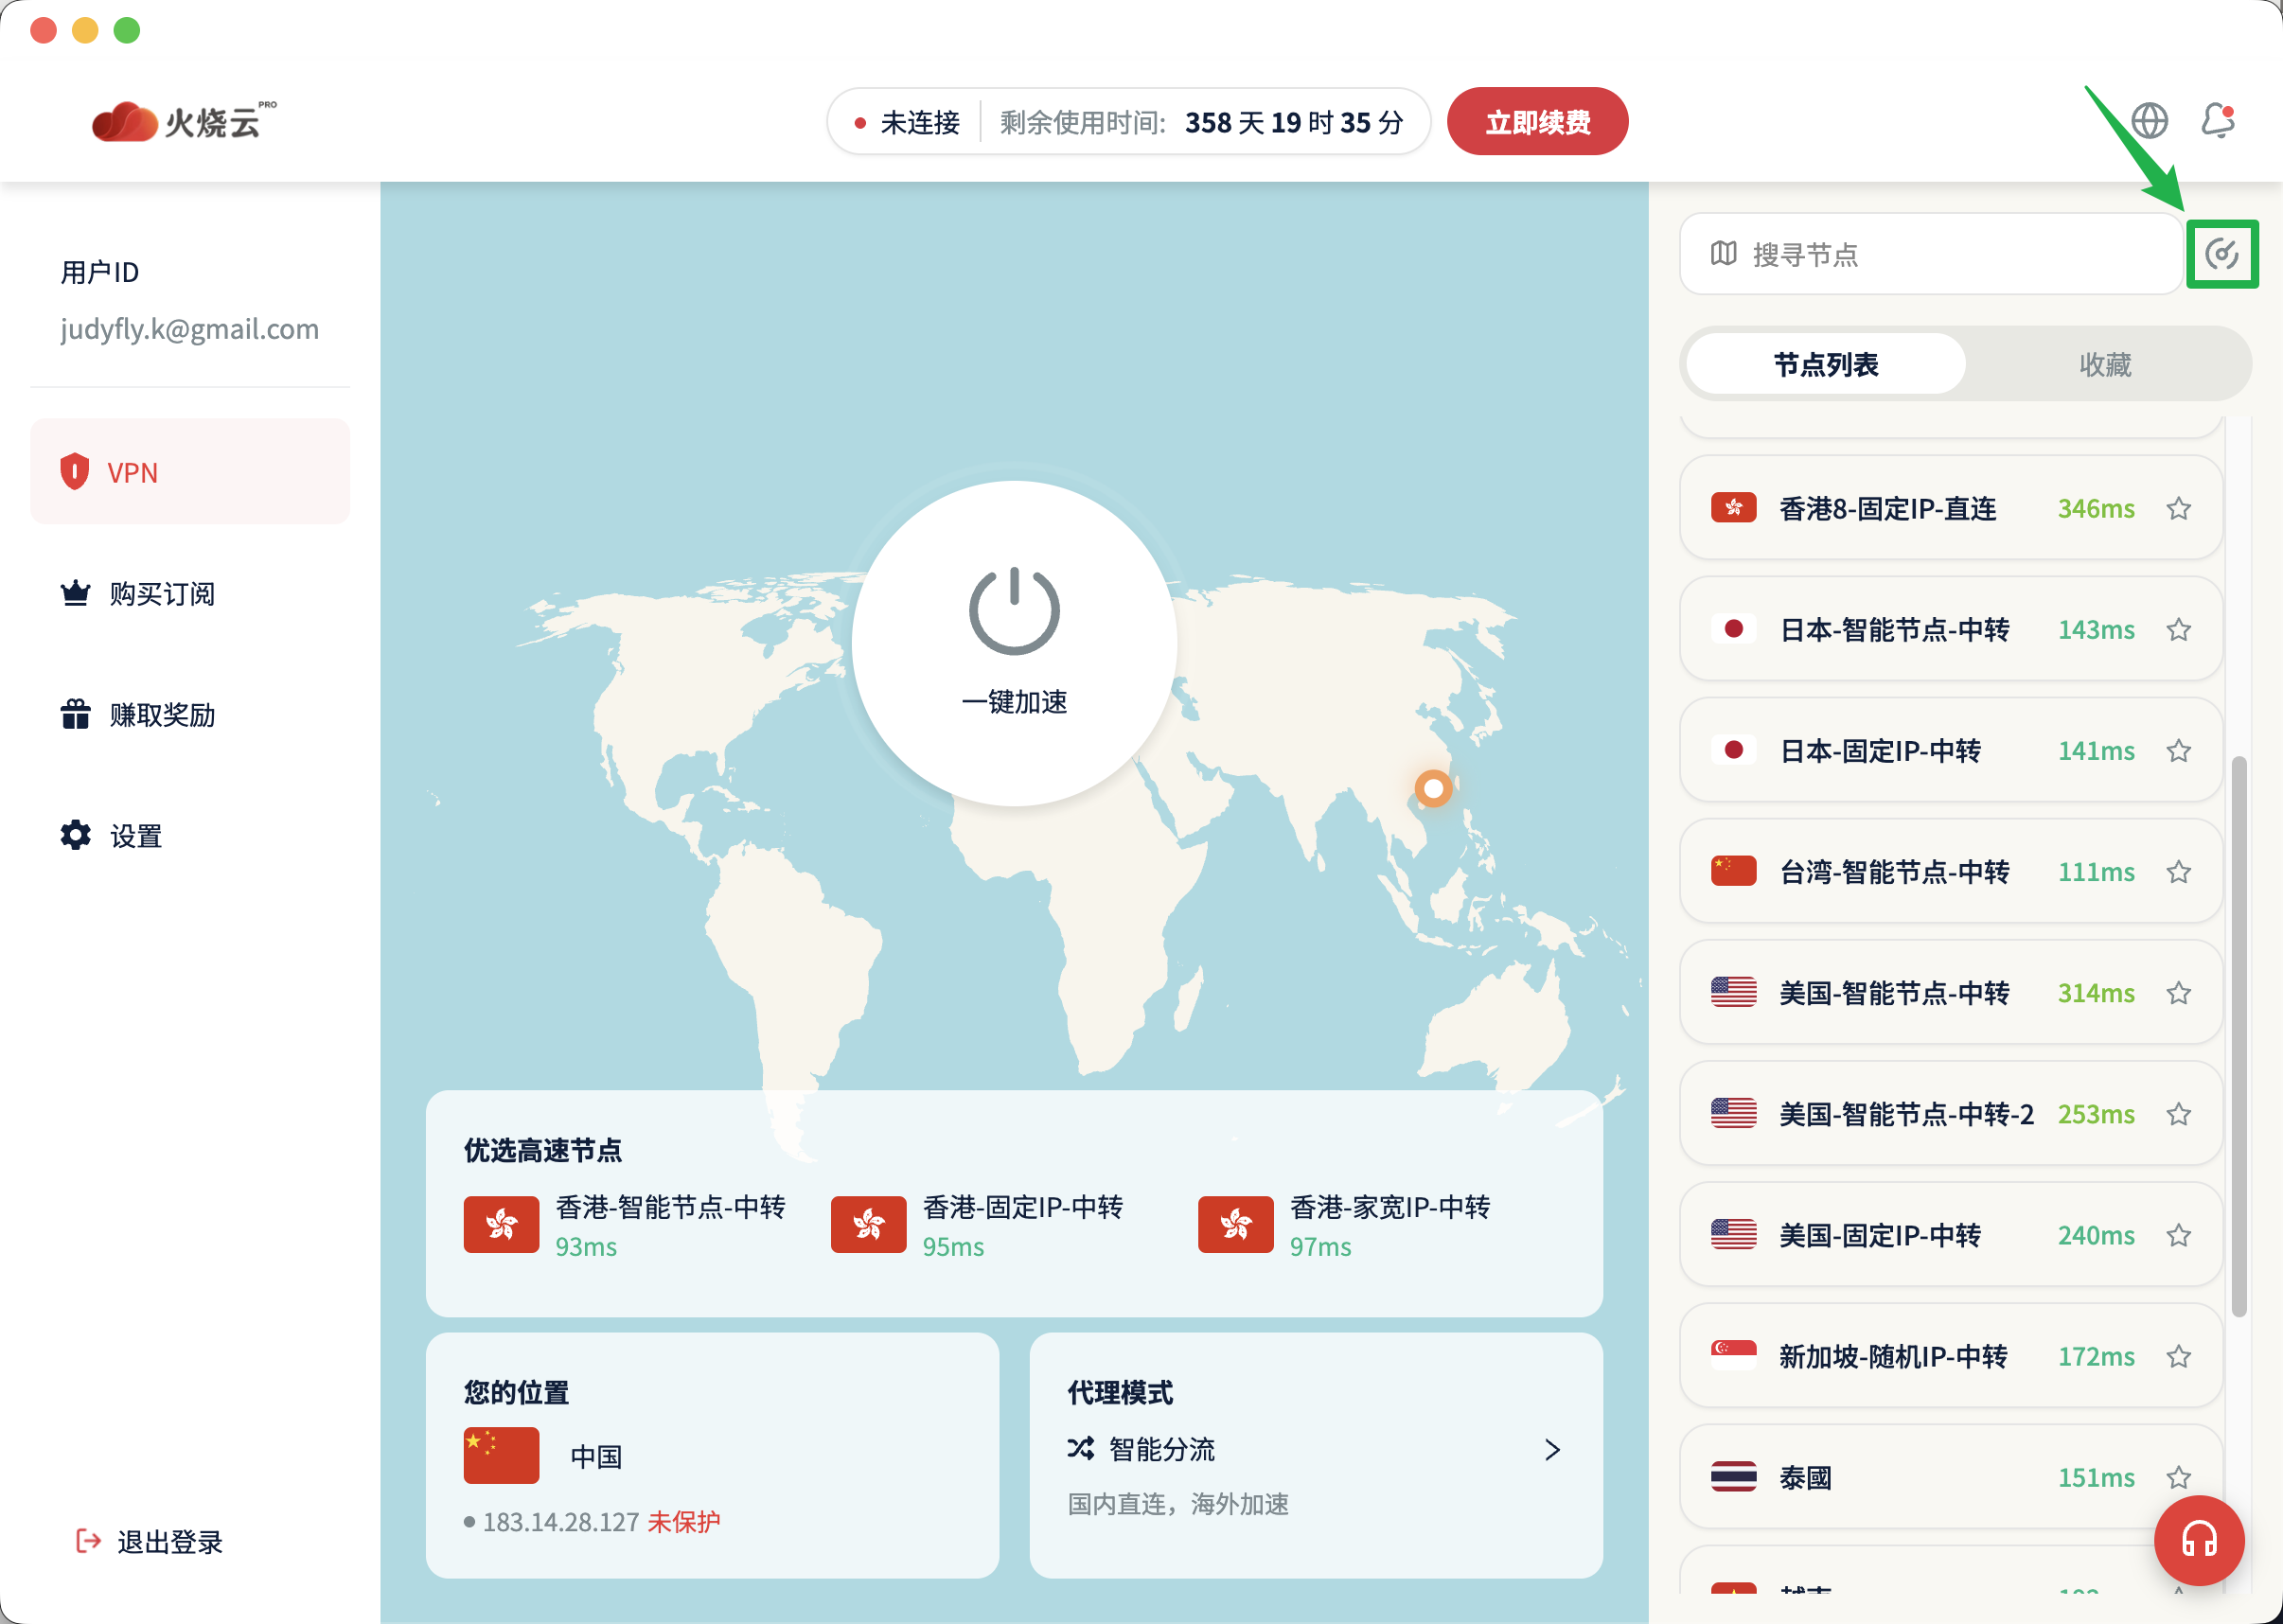Click the 退出登录 logout icon

click(89, 1541)
